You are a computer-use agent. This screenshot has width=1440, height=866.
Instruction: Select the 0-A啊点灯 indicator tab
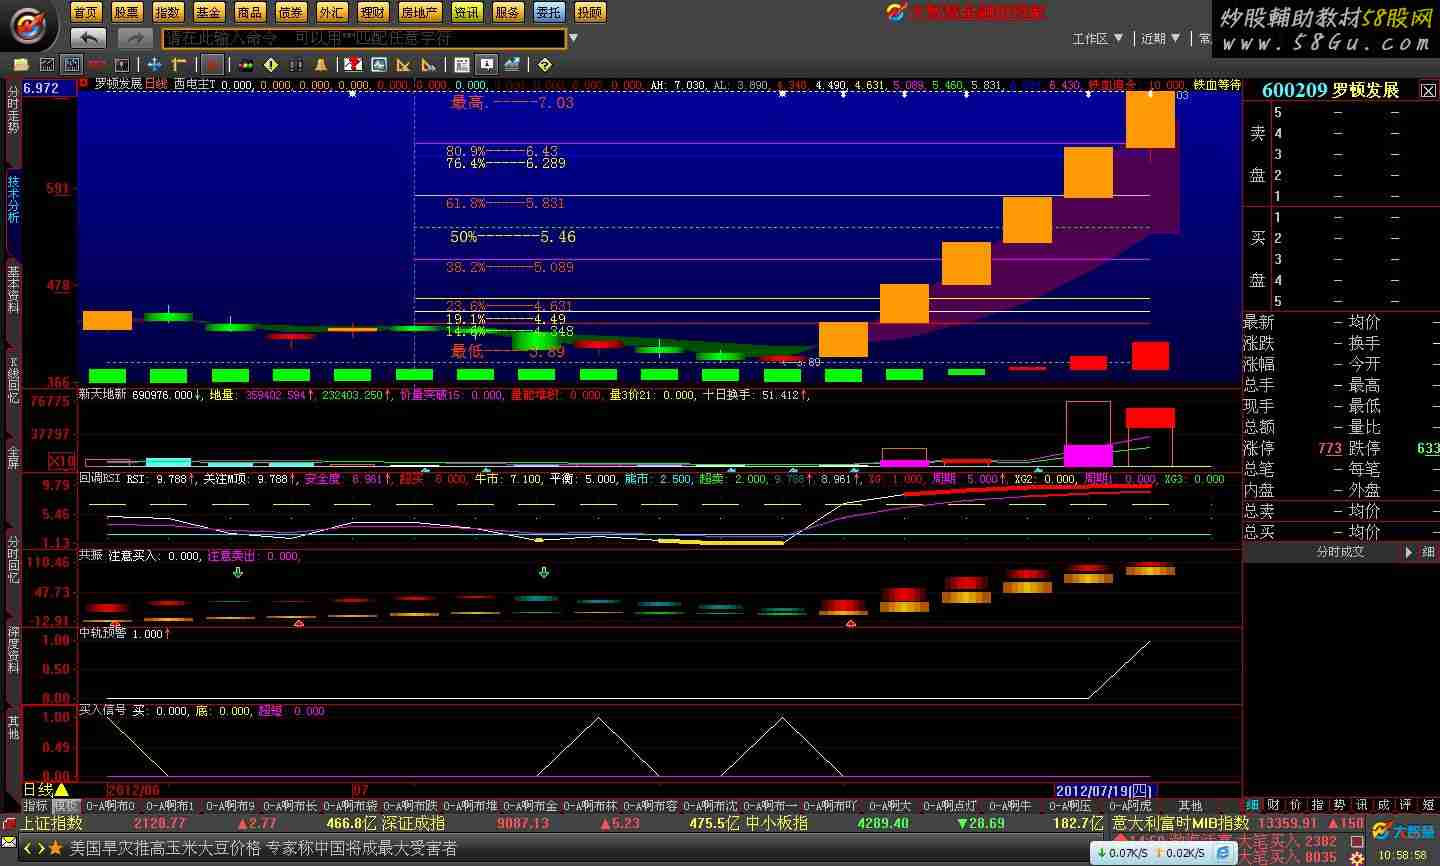click(950, 805)
